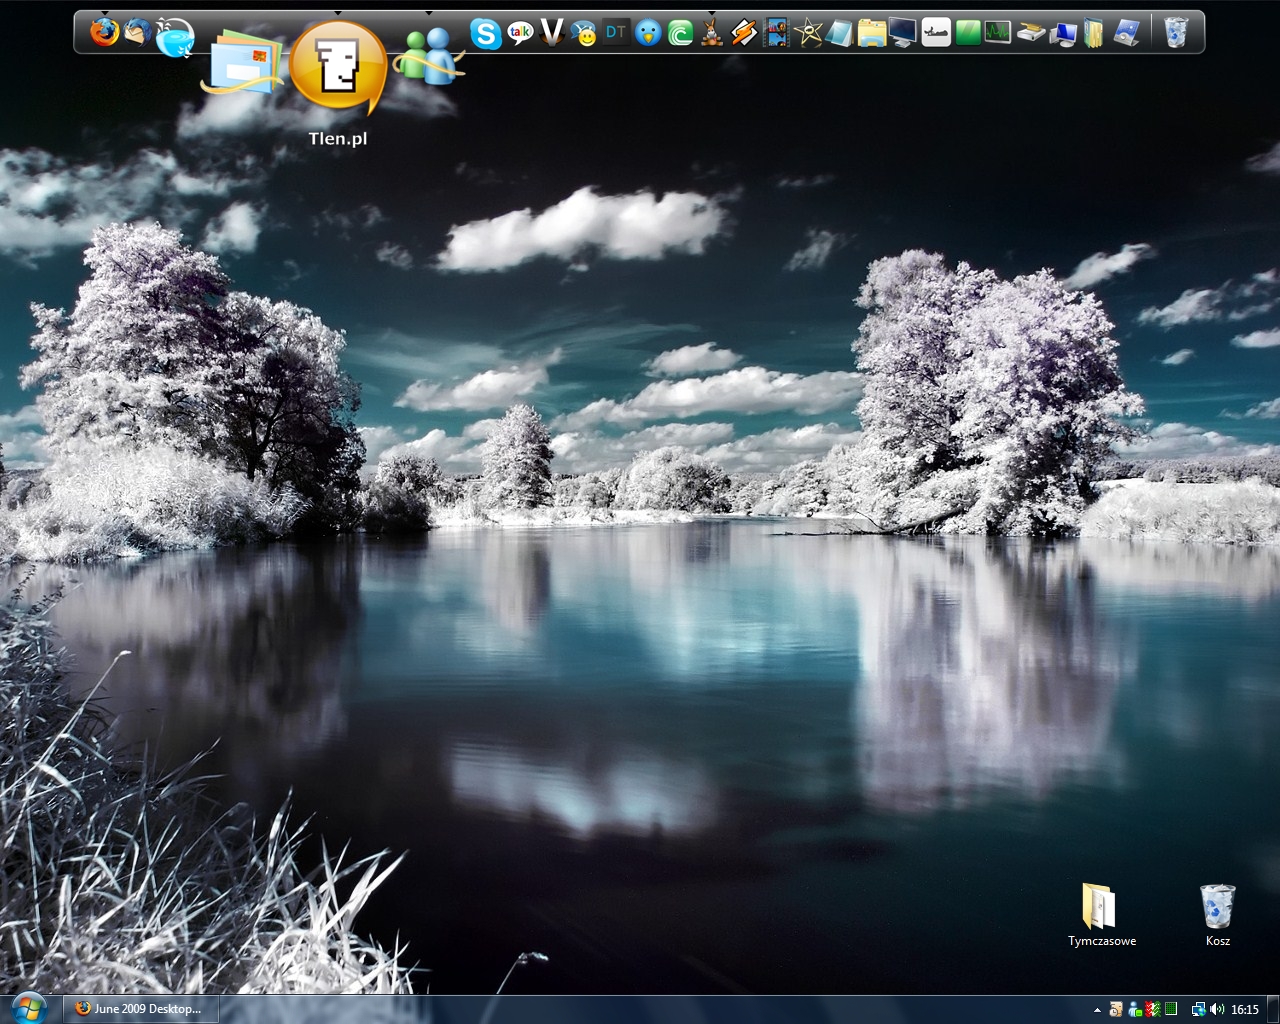Start Winamp from the dock
Screen dimensions: 1280x1024
pos(743,33)
